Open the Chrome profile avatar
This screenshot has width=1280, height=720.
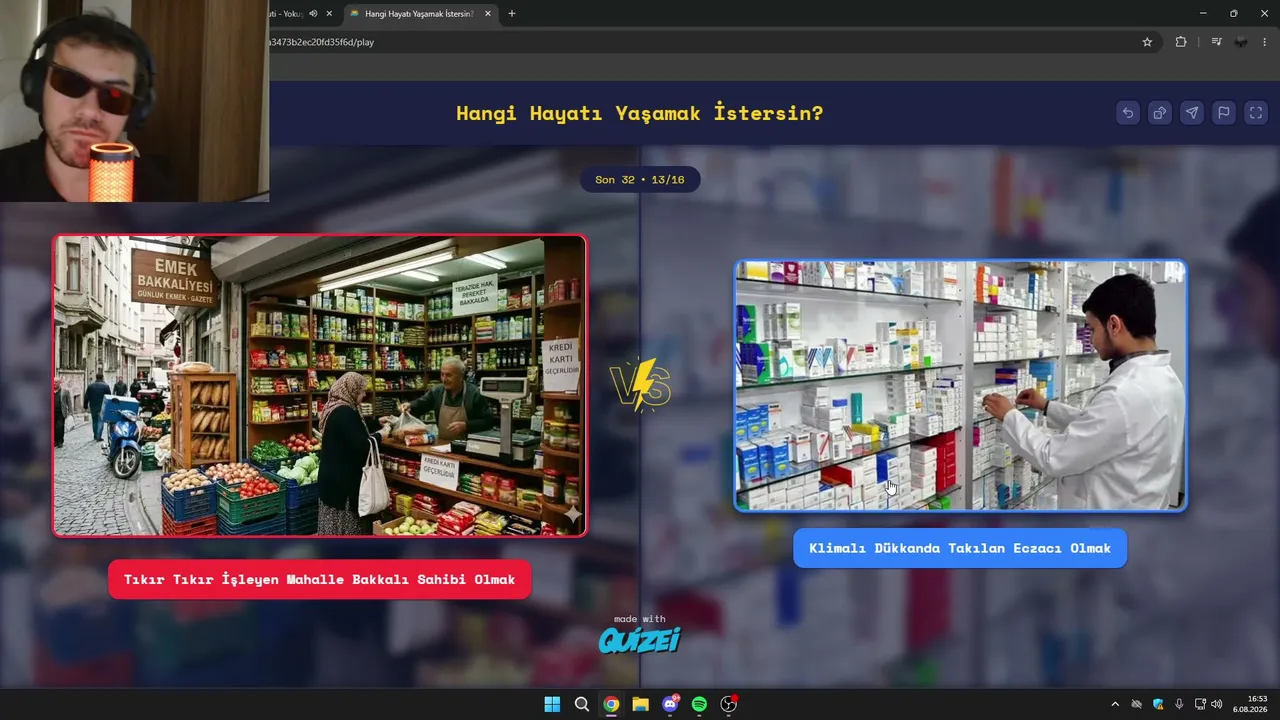pos(1241,42)
